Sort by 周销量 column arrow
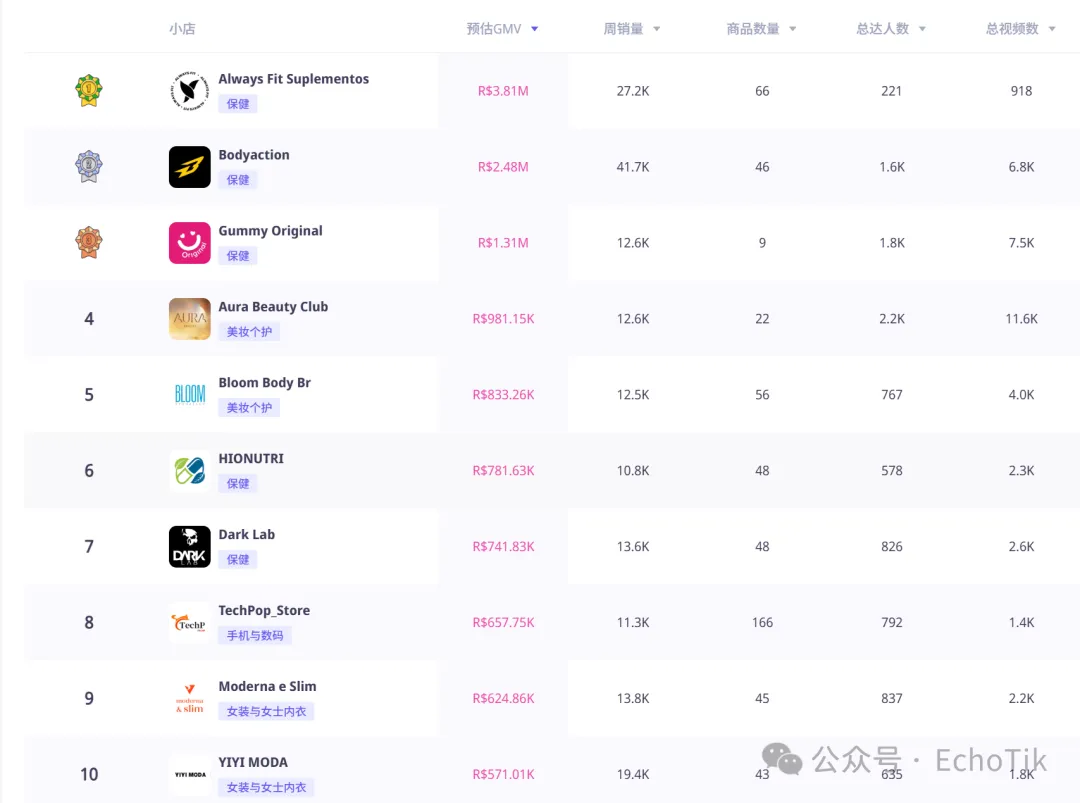This screenshot has width=1080, height=803. click(x=657, y=29)
